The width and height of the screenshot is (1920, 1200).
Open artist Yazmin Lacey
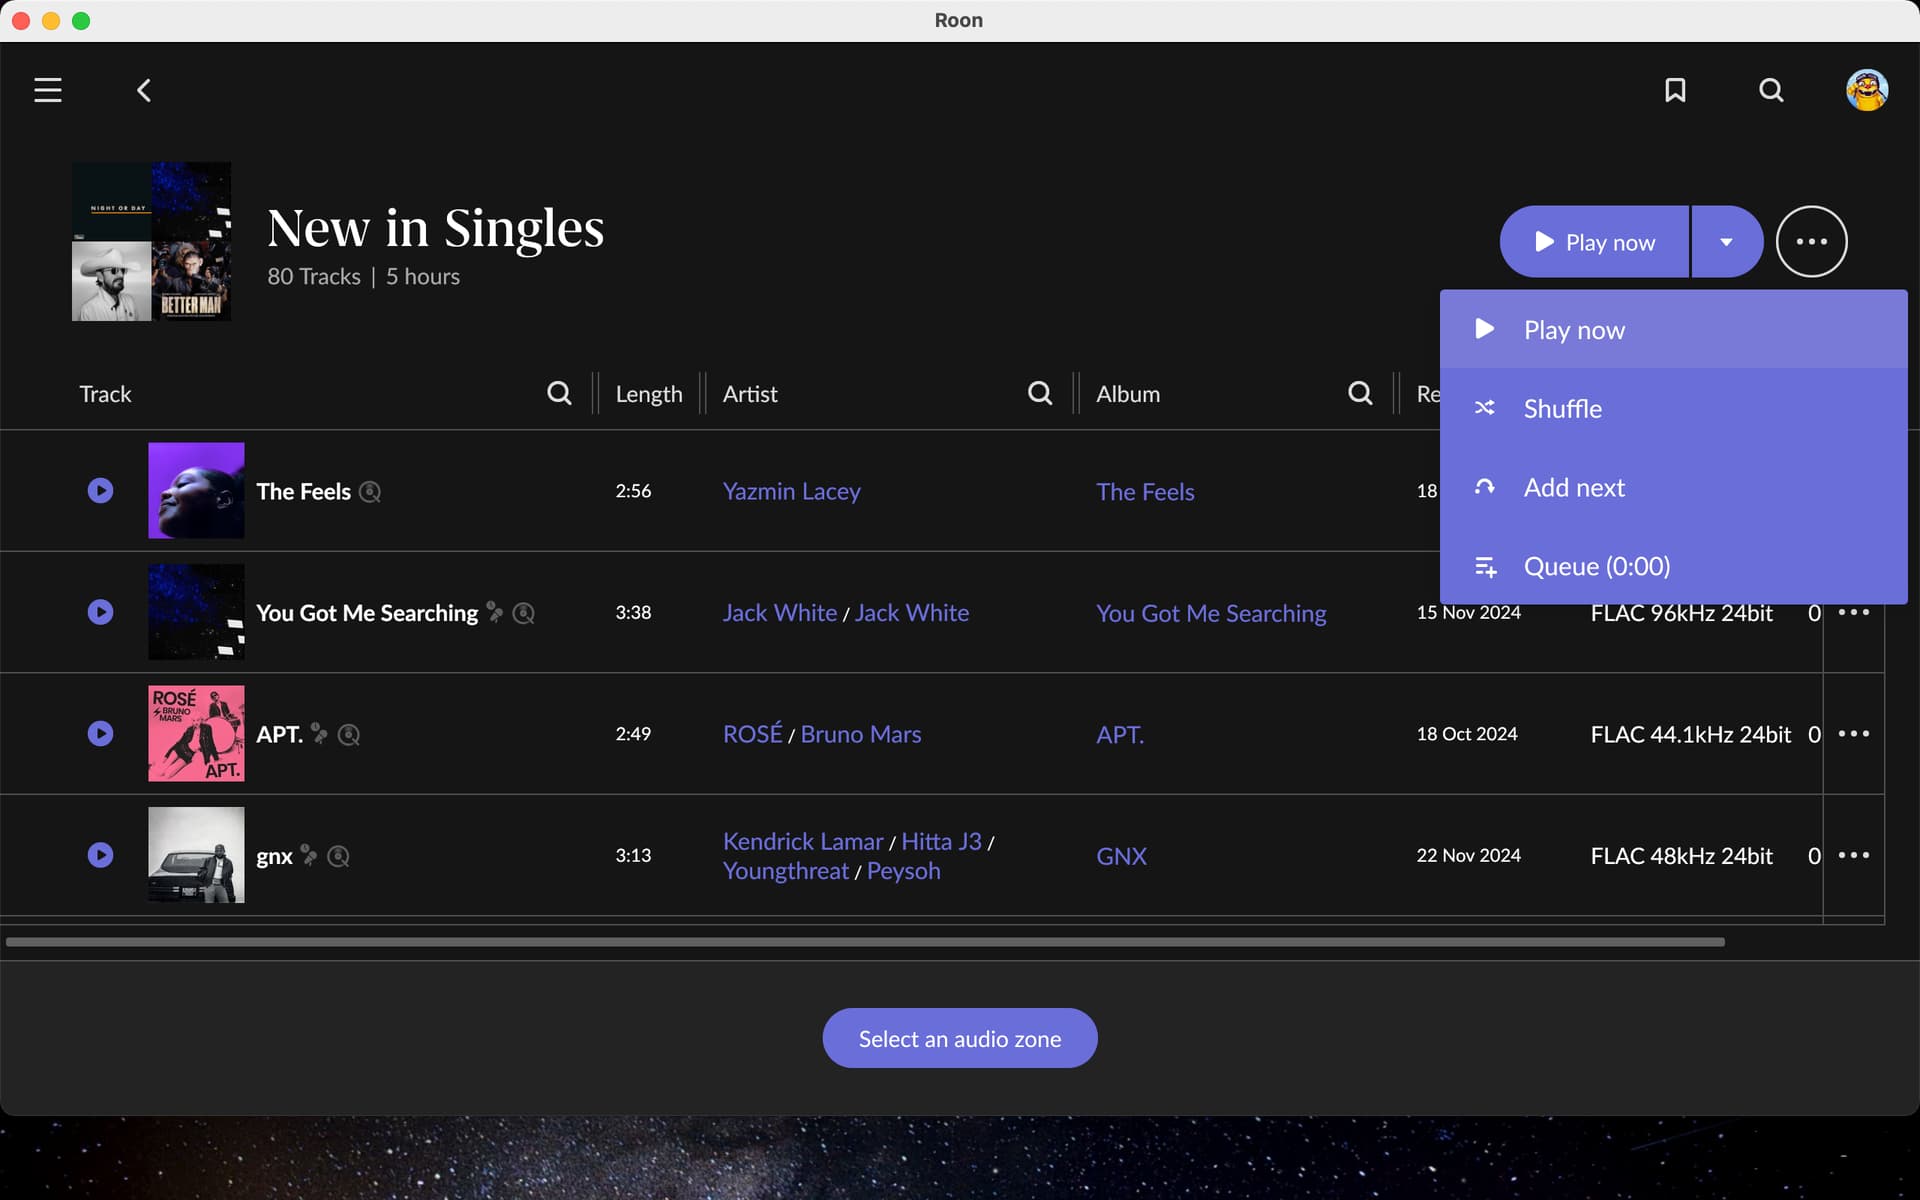pos(791,491)
